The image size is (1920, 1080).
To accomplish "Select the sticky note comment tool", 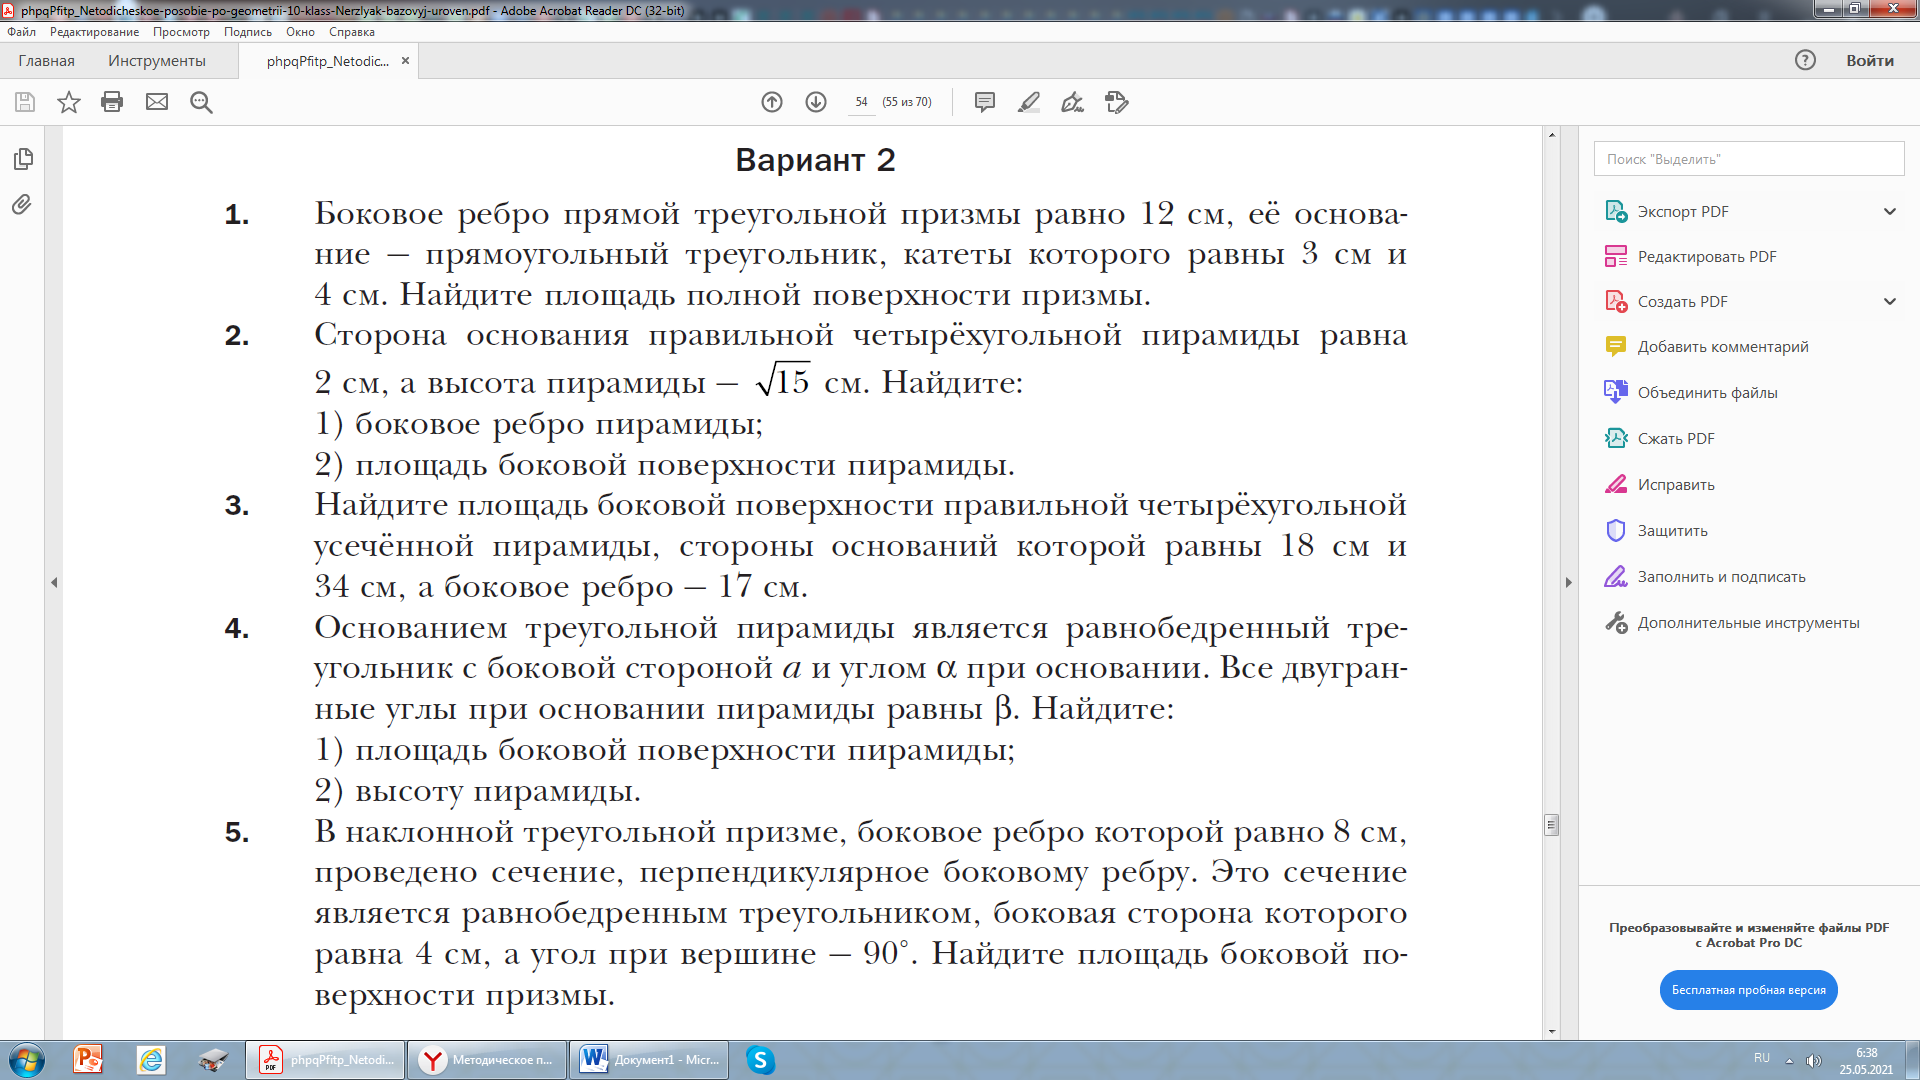I will (x=985, y=102).
